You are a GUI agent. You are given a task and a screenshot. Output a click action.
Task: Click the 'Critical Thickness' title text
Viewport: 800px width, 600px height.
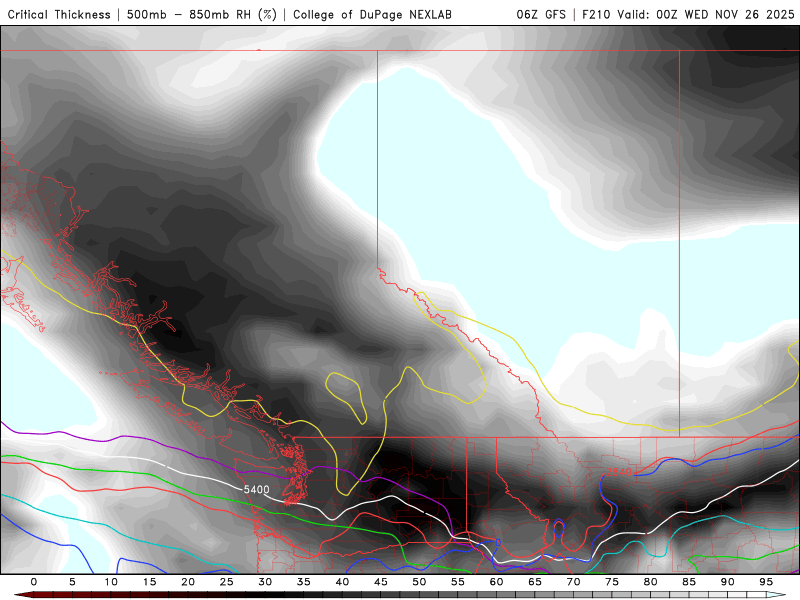(x=59, y=14)
